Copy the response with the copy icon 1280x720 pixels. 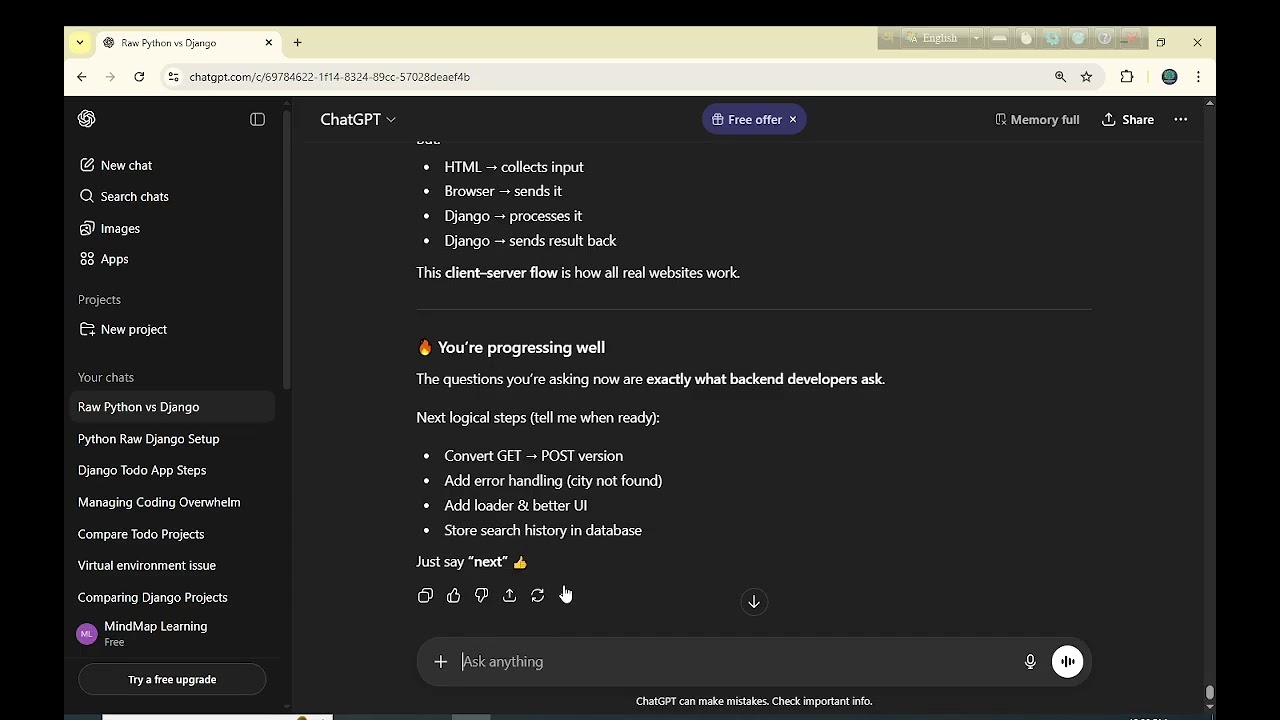(425, 595)
